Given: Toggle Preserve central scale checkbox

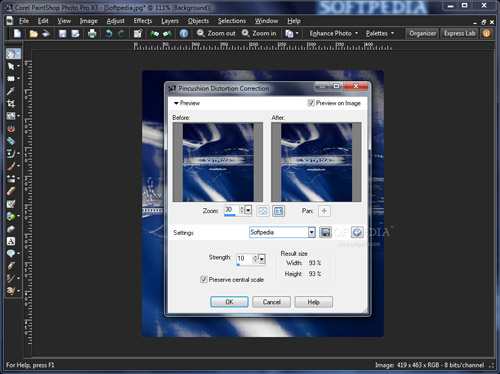Looking at the screenshot, I should coord(203,279).
